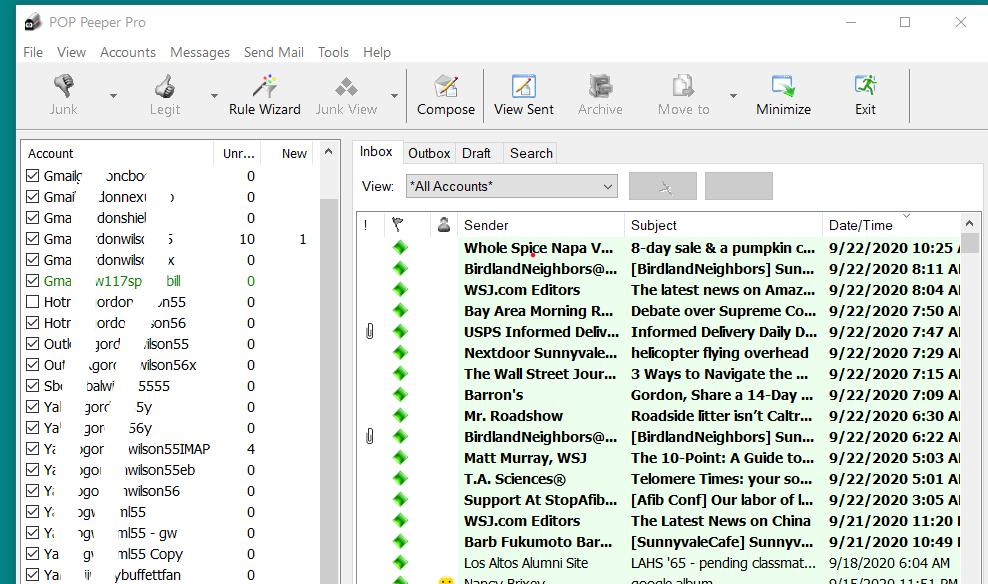Click the green diamond on Bay Area Morning row
This screenshot has width=988, height=584.
(400, 311)
